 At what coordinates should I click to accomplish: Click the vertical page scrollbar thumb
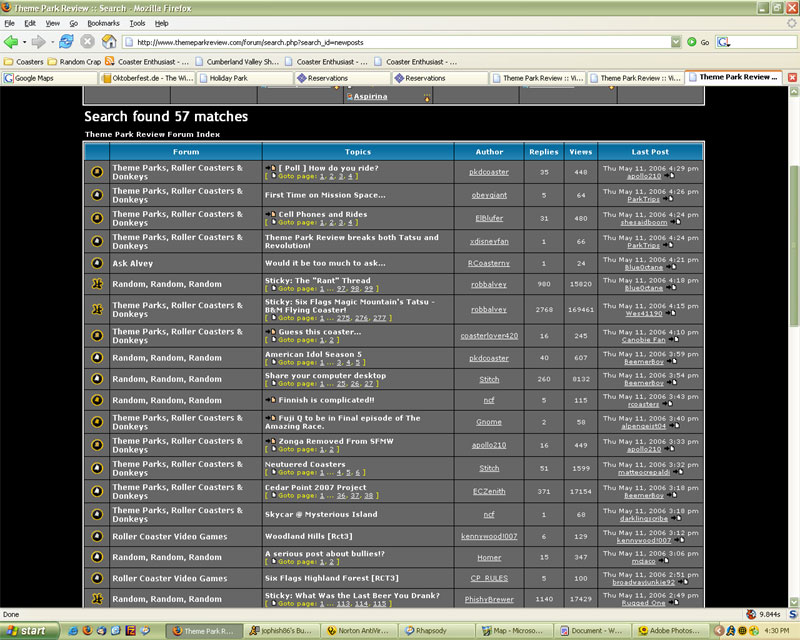(x=794, y=246)
